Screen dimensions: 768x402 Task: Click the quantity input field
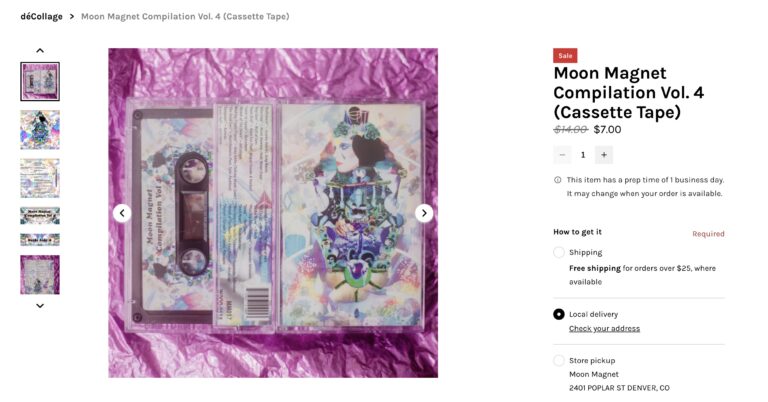[583, 155]
